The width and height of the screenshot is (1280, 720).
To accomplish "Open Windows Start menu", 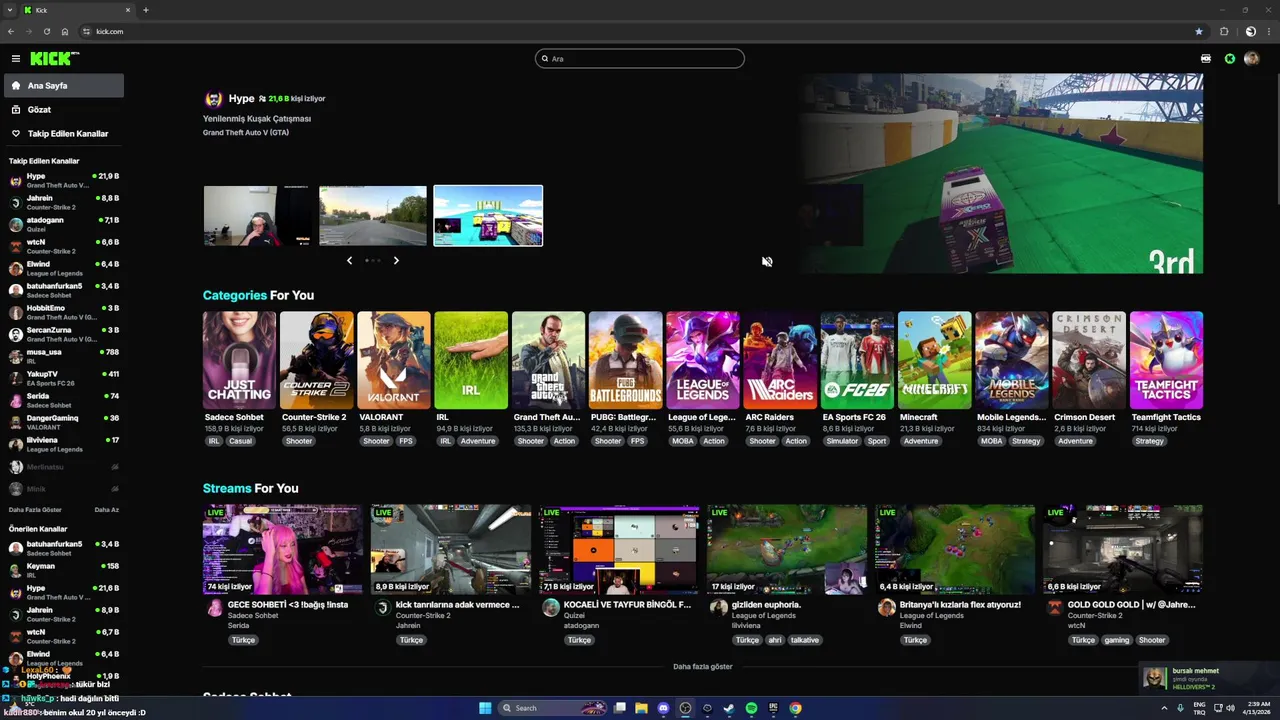I will (x=485, y=708).
